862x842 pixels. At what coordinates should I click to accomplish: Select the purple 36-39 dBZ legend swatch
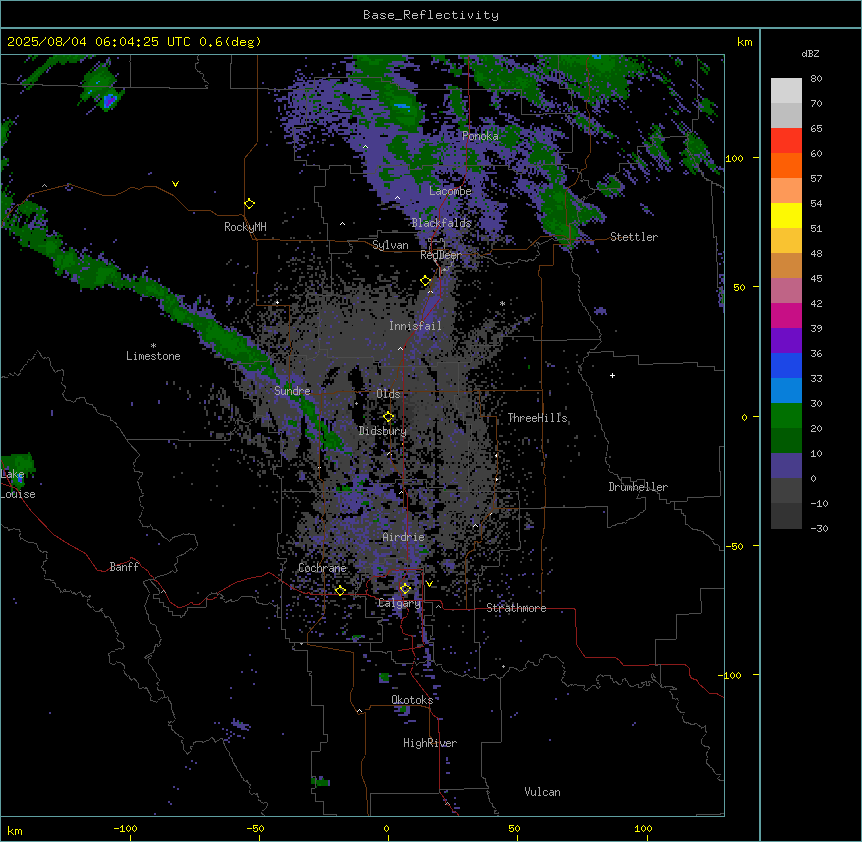[786, 341]
